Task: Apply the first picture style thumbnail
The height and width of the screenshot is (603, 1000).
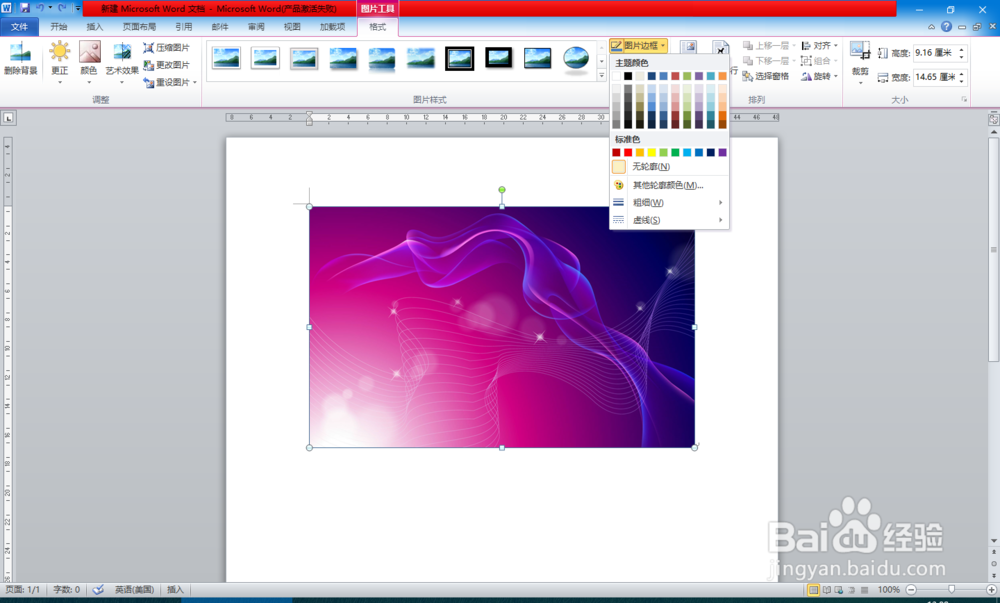Action: tap(226, 58)
